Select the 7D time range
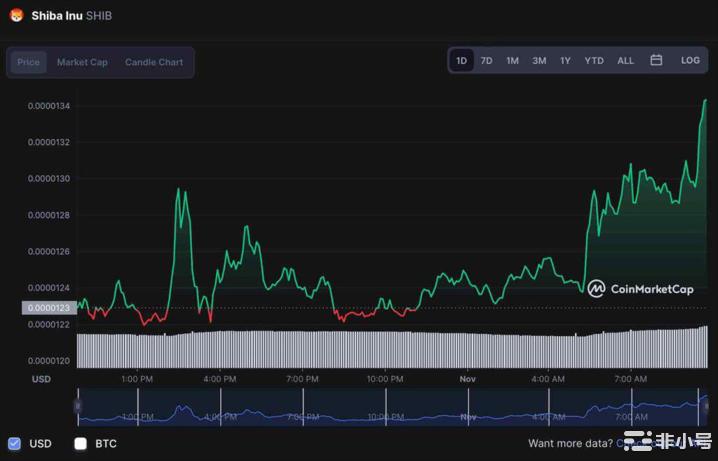Screen dimensions: 718x461 486,60
